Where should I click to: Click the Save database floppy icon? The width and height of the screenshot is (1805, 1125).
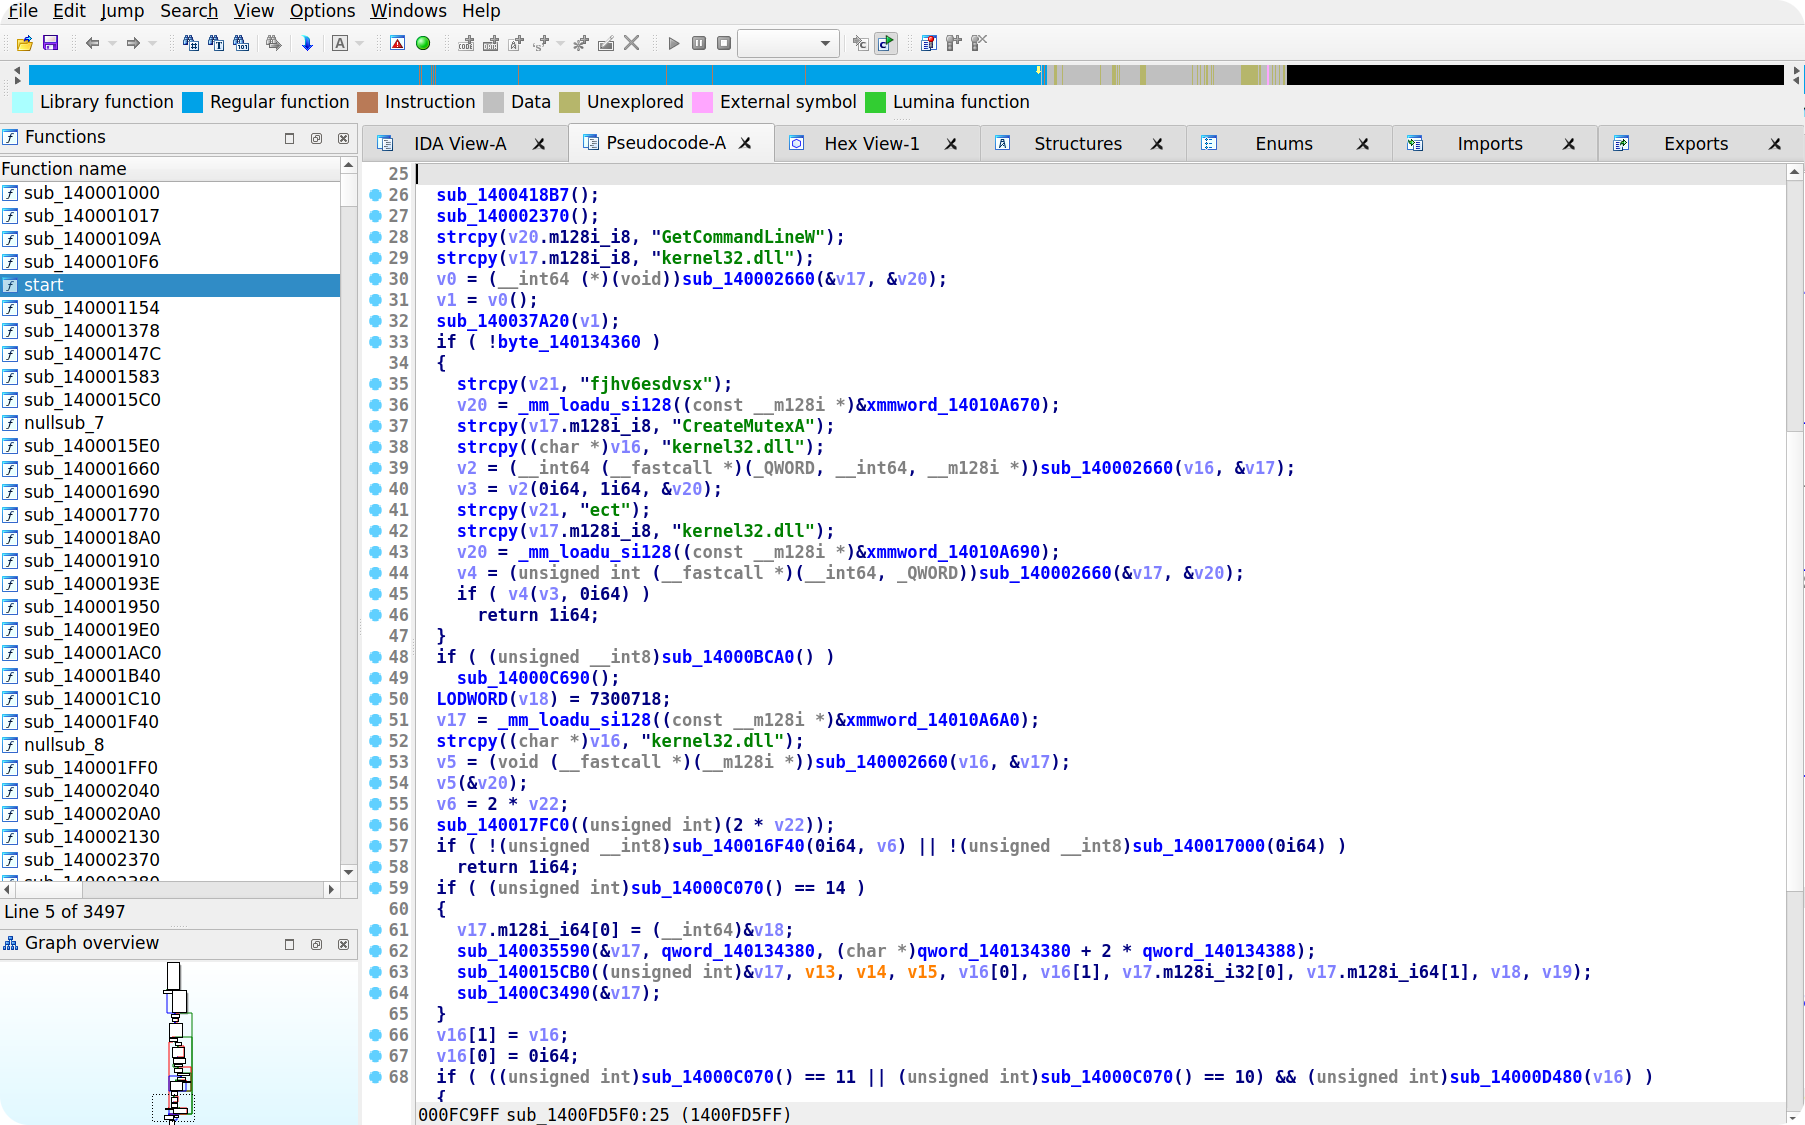pyautogui.click(x=50, y=43)
